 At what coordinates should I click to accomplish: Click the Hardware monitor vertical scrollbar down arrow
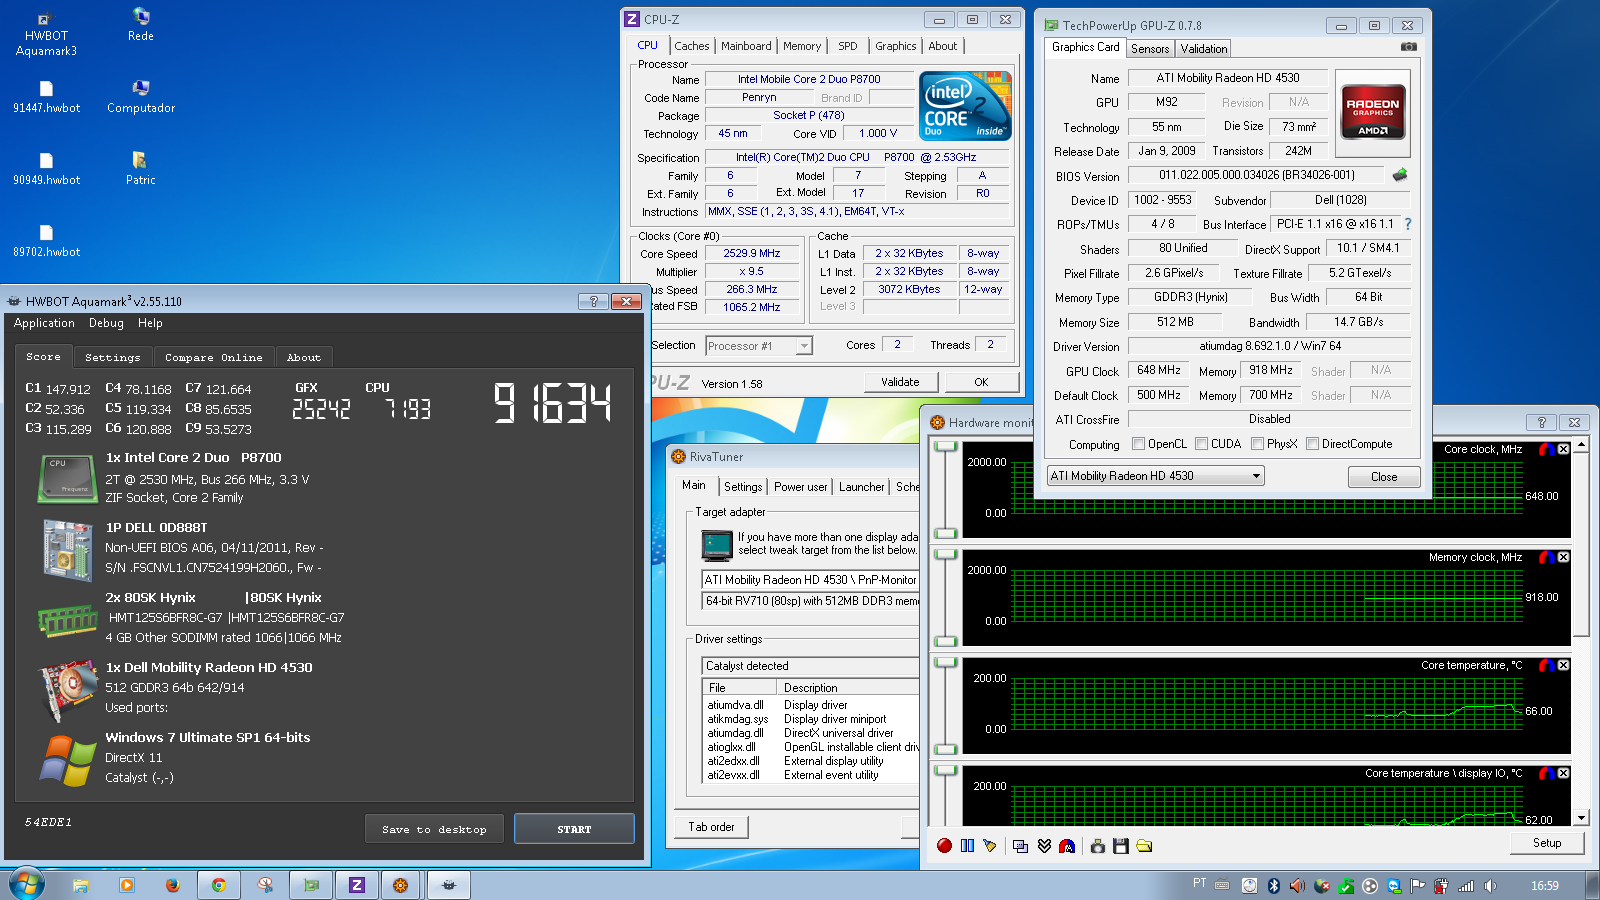click(1581, 818)
